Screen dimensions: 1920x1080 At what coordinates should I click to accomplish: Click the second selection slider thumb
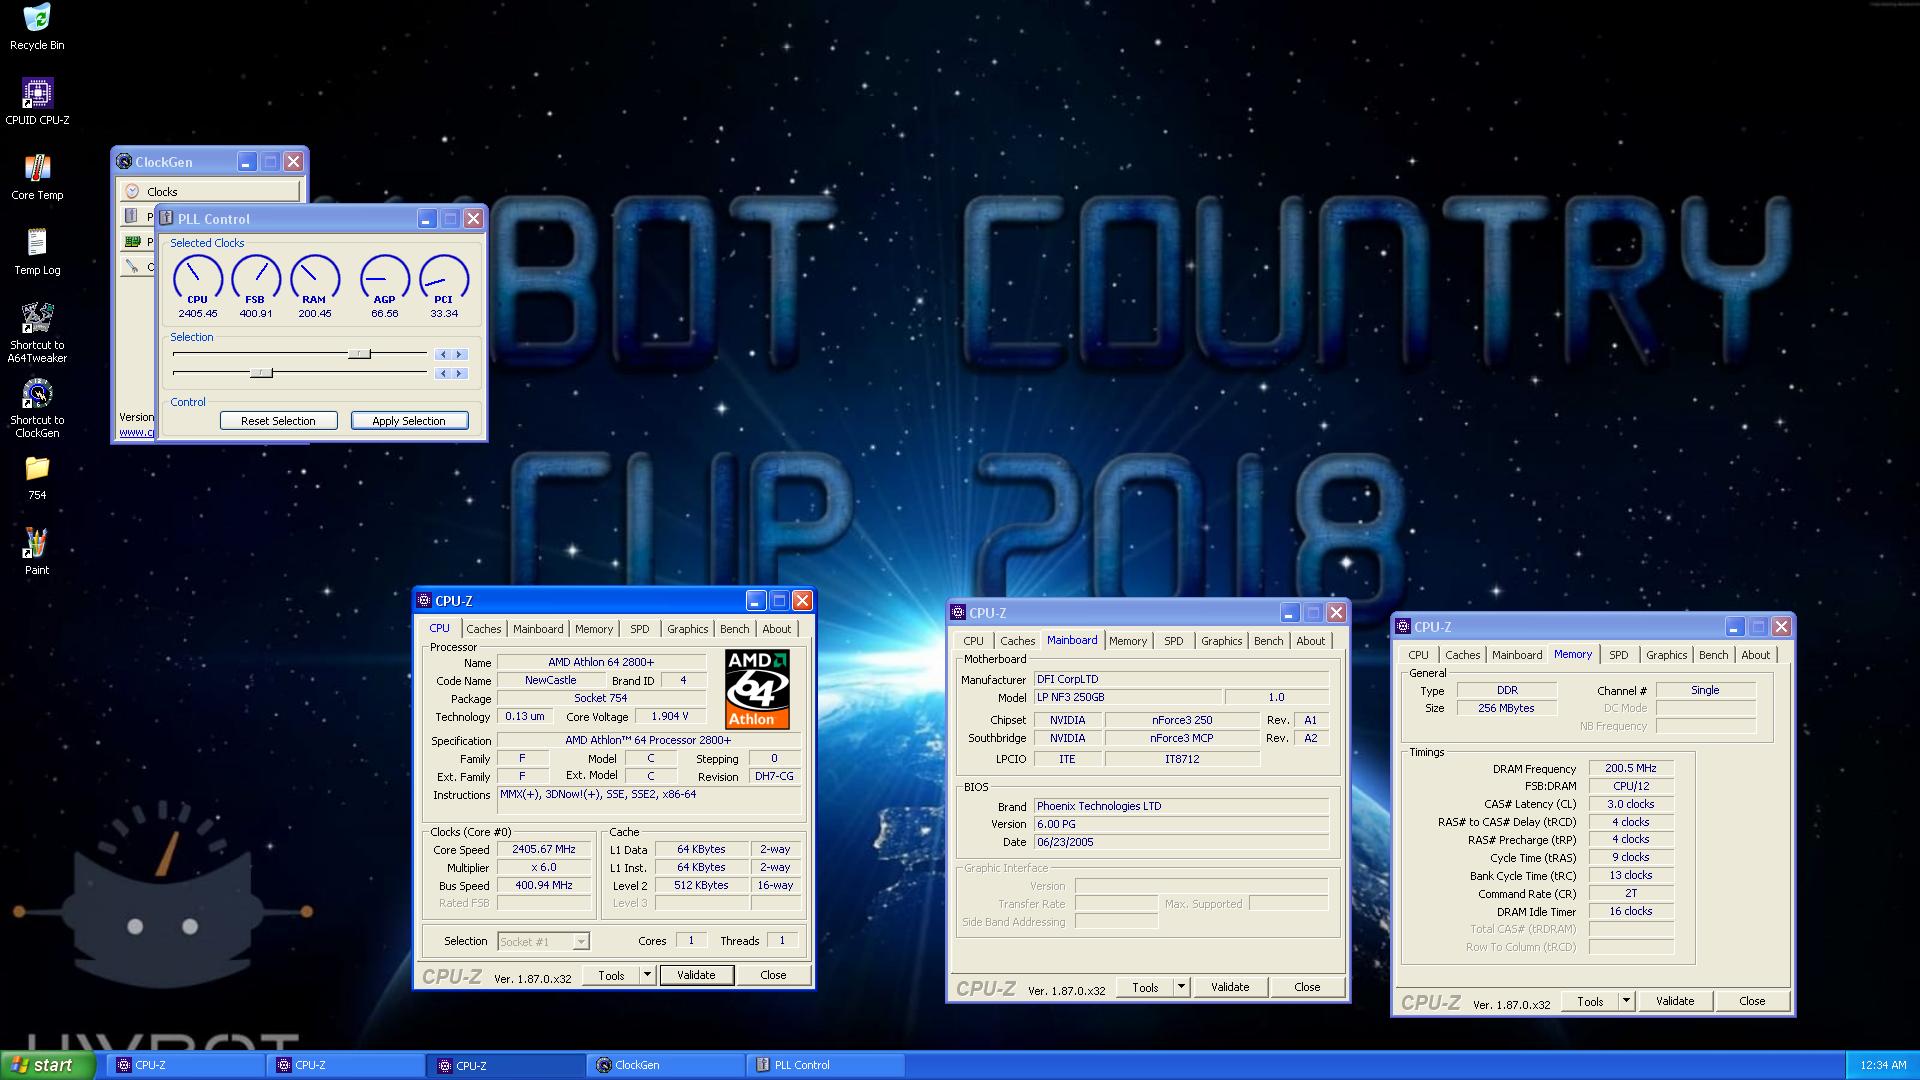tap(261, 373)
